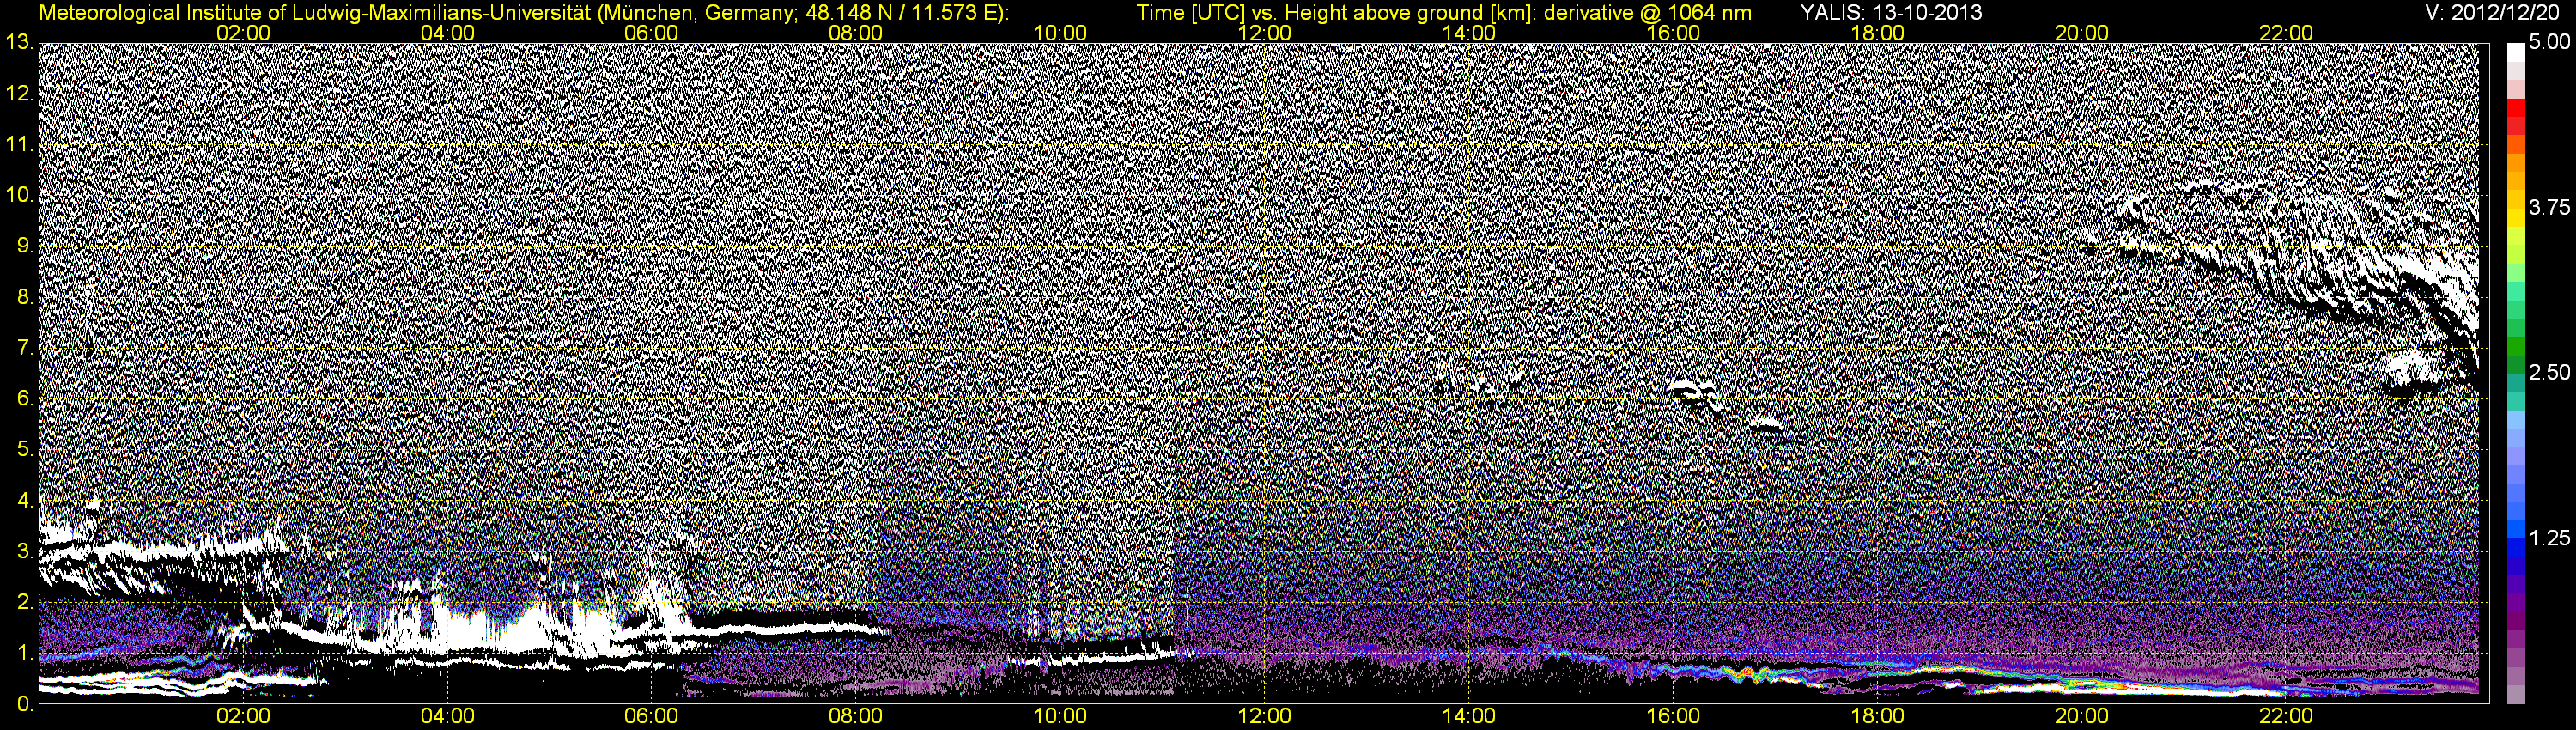Select 18:00 on the bottom time axis
Viewport: 2576px width, 730px height.
pos(1877,716)
